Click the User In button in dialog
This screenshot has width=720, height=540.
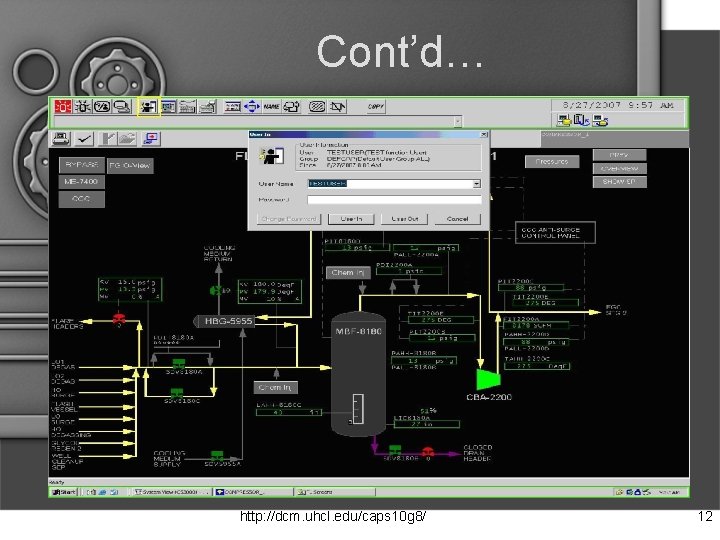click(351, 219)
